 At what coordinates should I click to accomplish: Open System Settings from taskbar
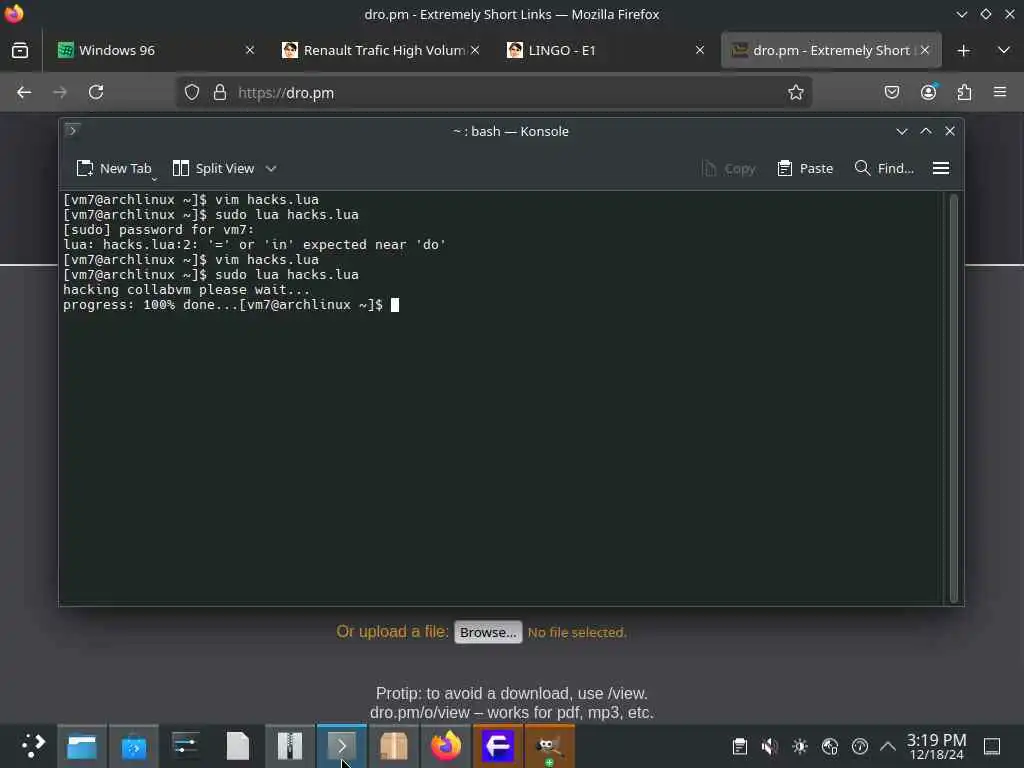coord(185,746)
